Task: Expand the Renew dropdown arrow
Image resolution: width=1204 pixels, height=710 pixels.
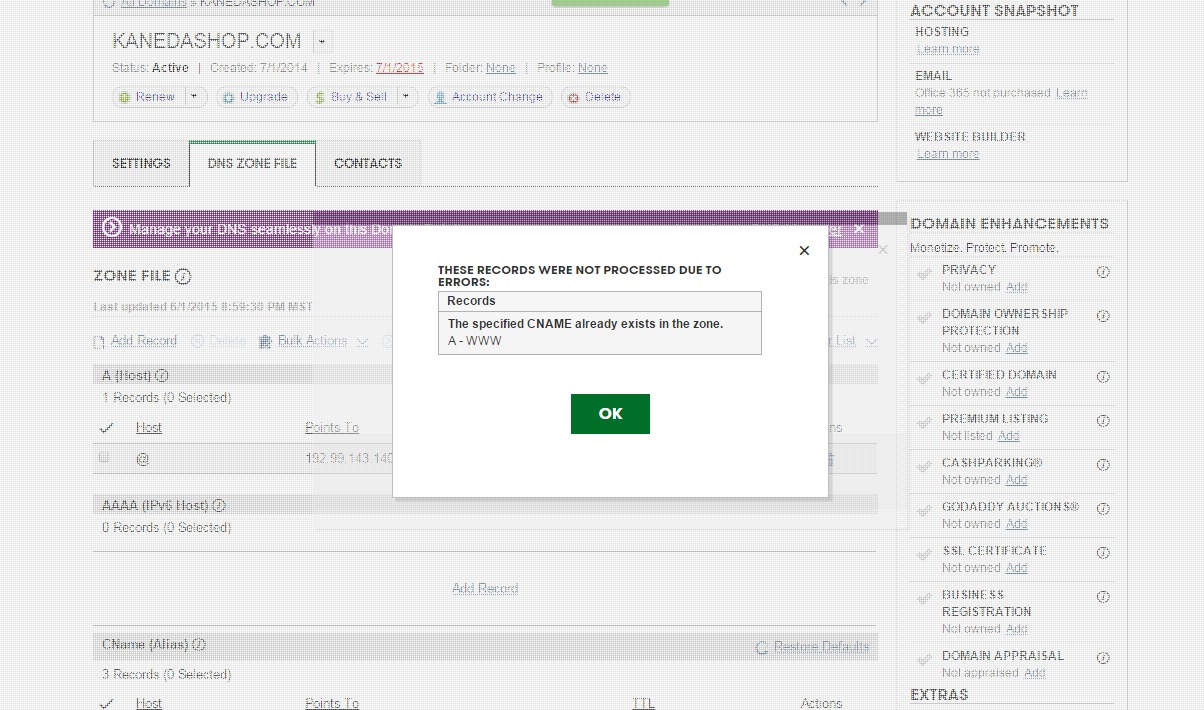Action: click(x=195, y=97)
